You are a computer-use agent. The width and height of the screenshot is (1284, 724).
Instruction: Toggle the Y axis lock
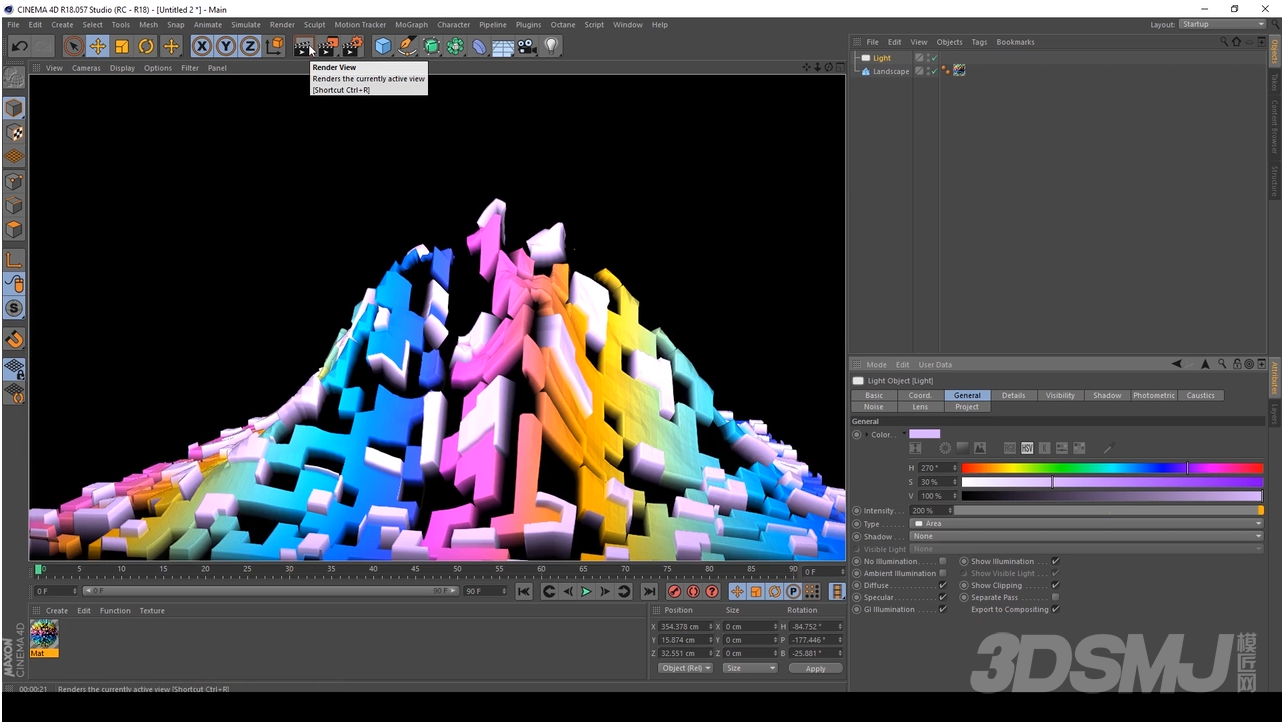[x=226, y=46]
